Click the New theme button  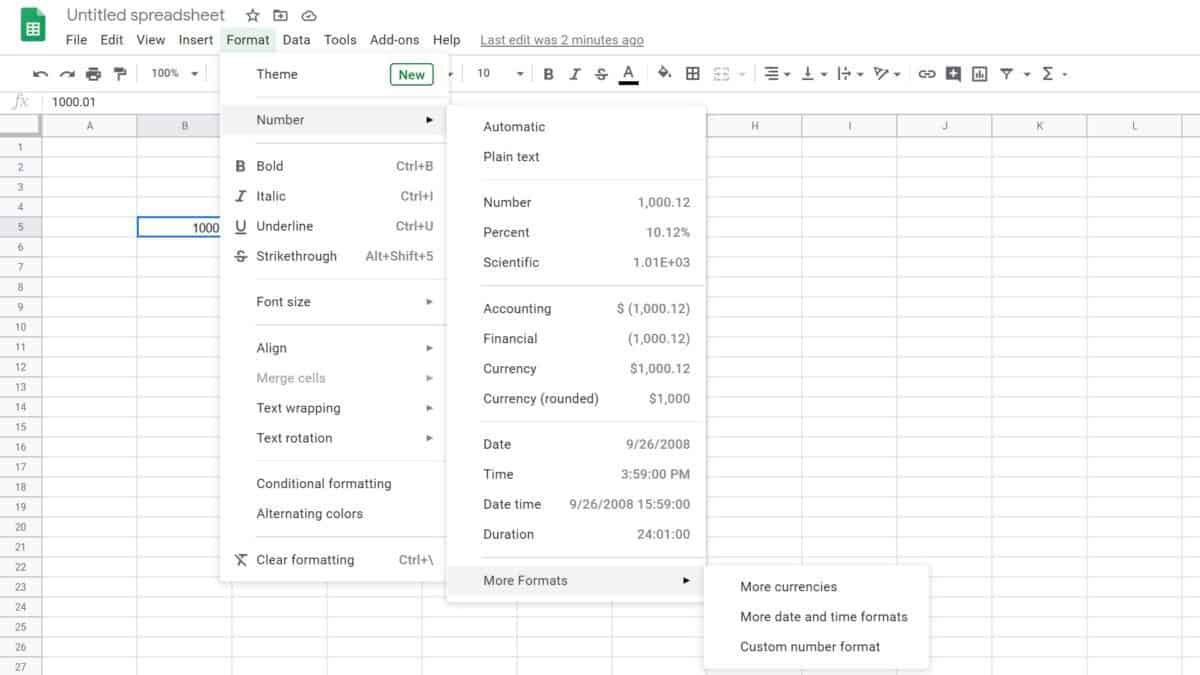tap(411, 75)
